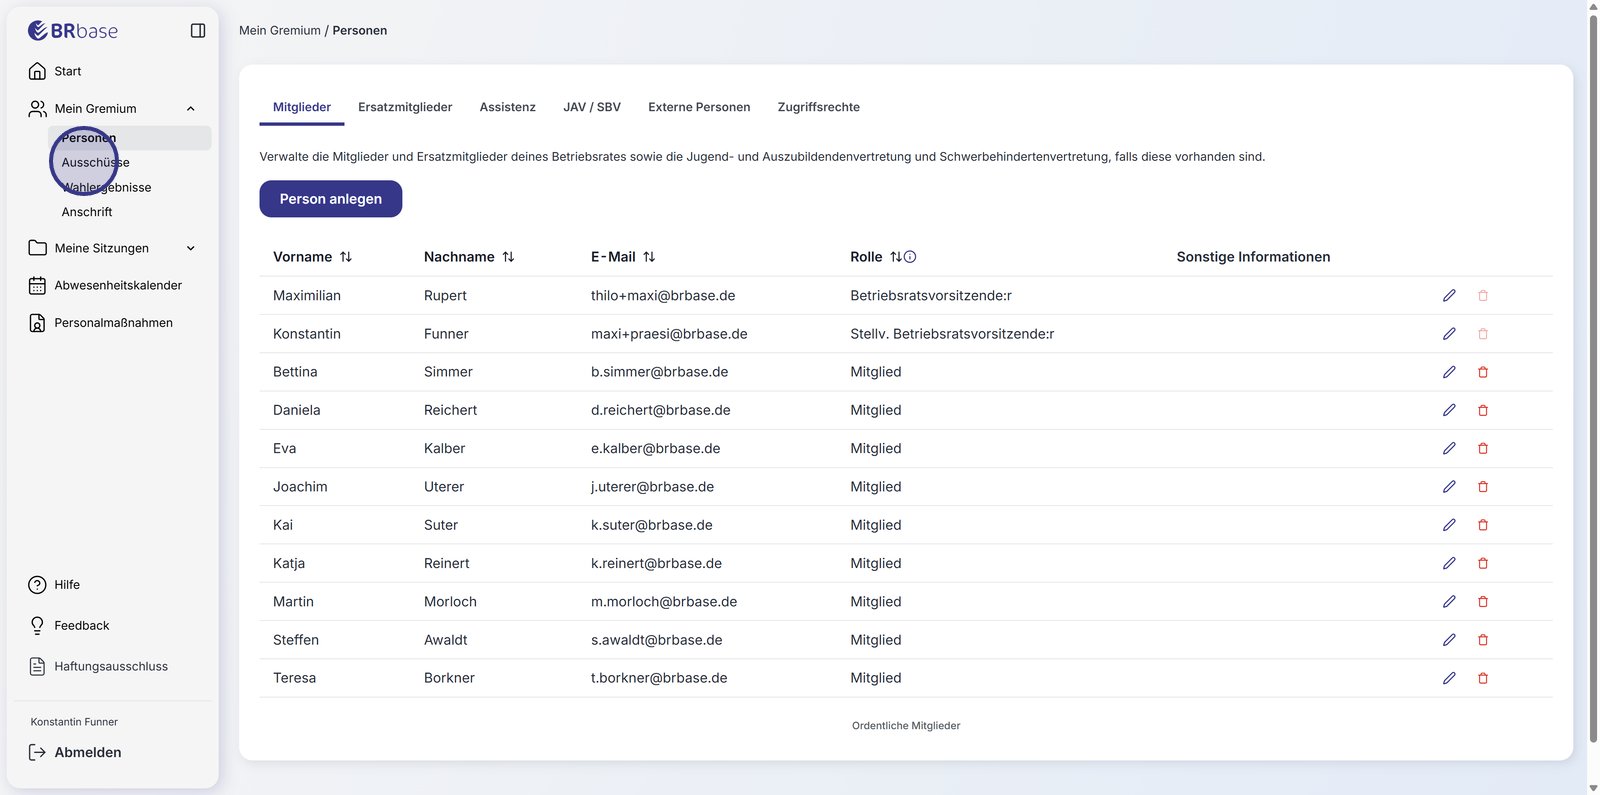
Task: Edit Martin Morloch via the pencil icon
Action: pyautogui.click(x=1449, y=602)
